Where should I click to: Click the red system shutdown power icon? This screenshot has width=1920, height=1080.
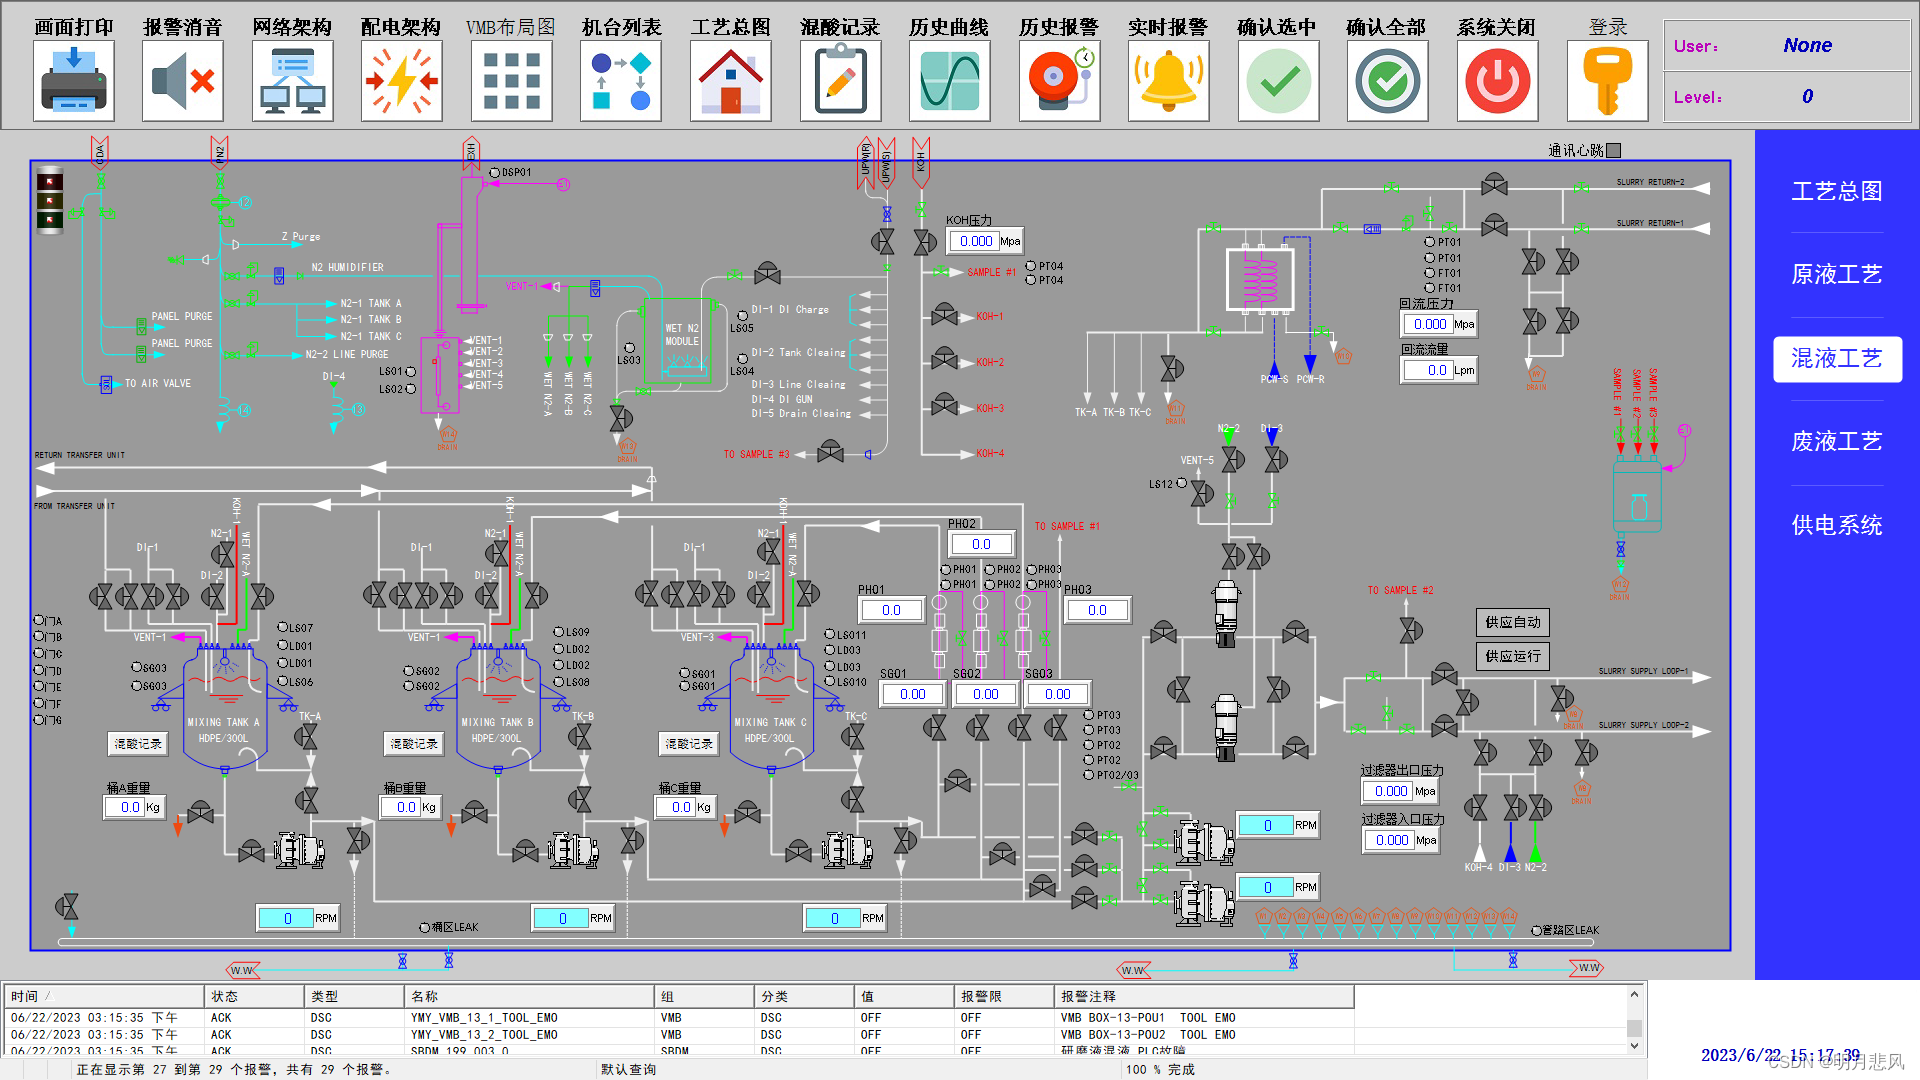(x=1497, y=81)
